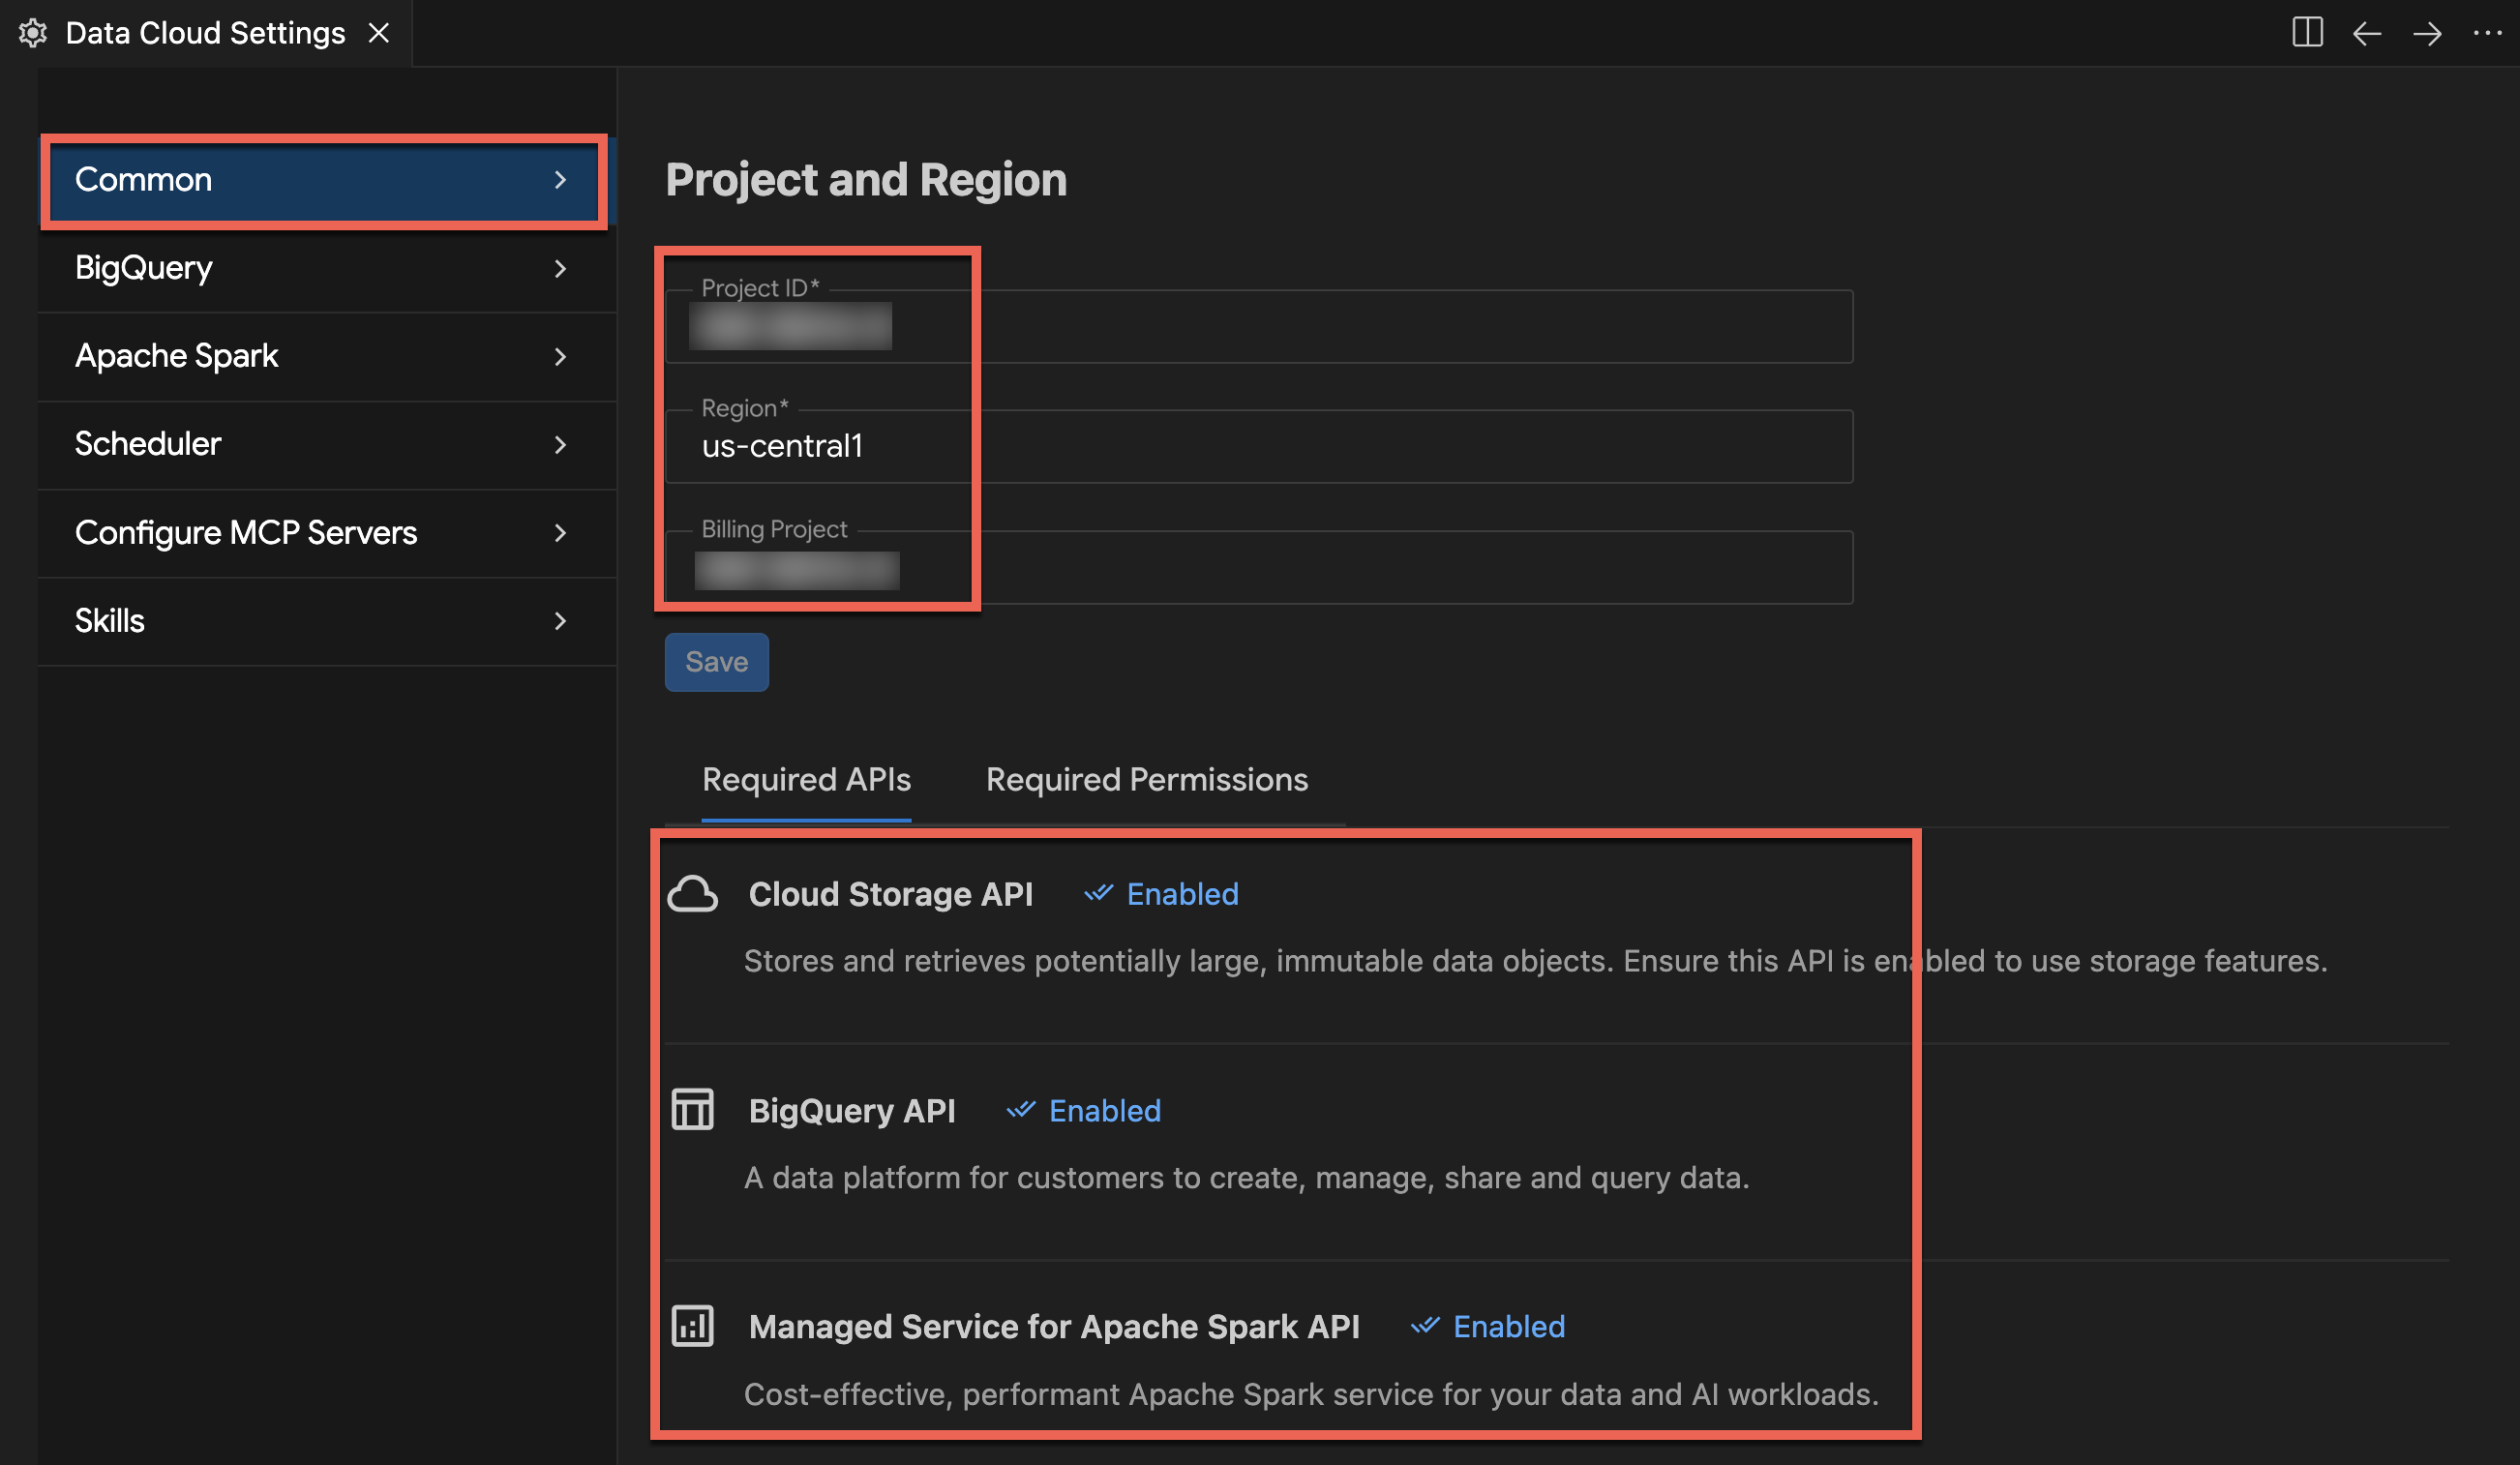This screenshot has width=2520, height=1465.
Task: Click the BigQuery API heading
Action: [x=852, y=1111]
